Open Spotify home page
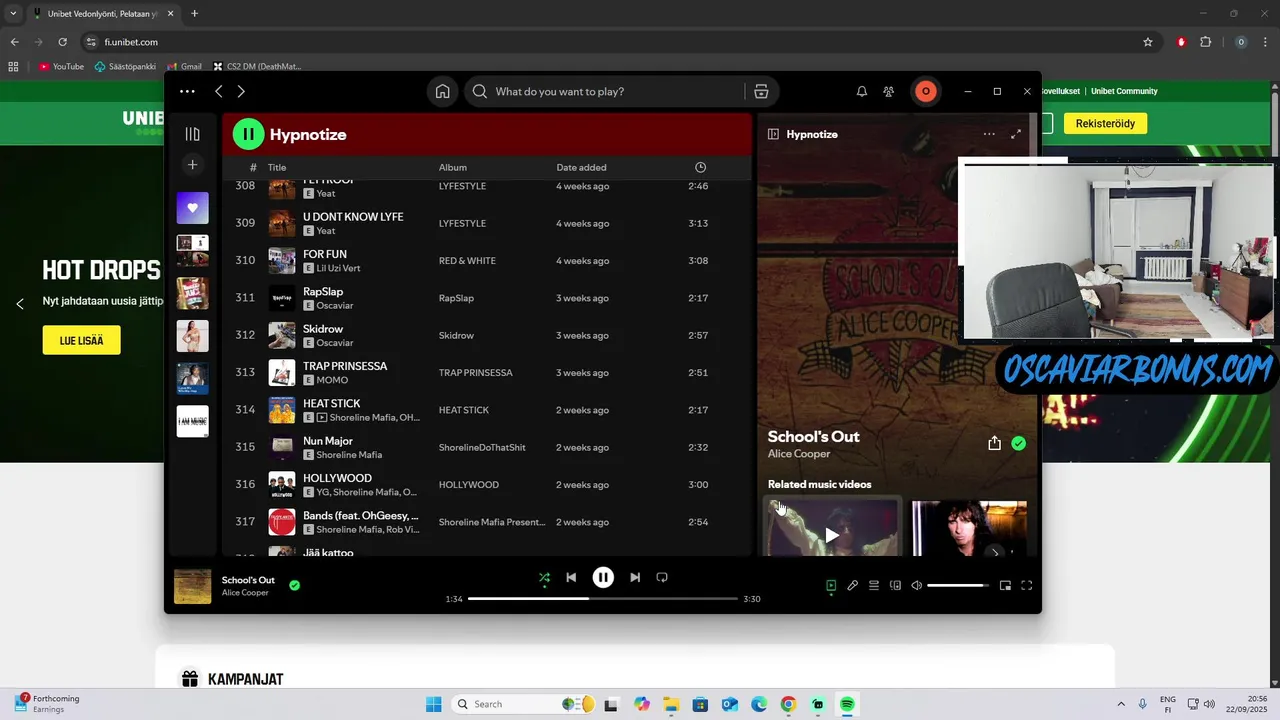The height and width of the screenshot is (720, 1280). 442,91
